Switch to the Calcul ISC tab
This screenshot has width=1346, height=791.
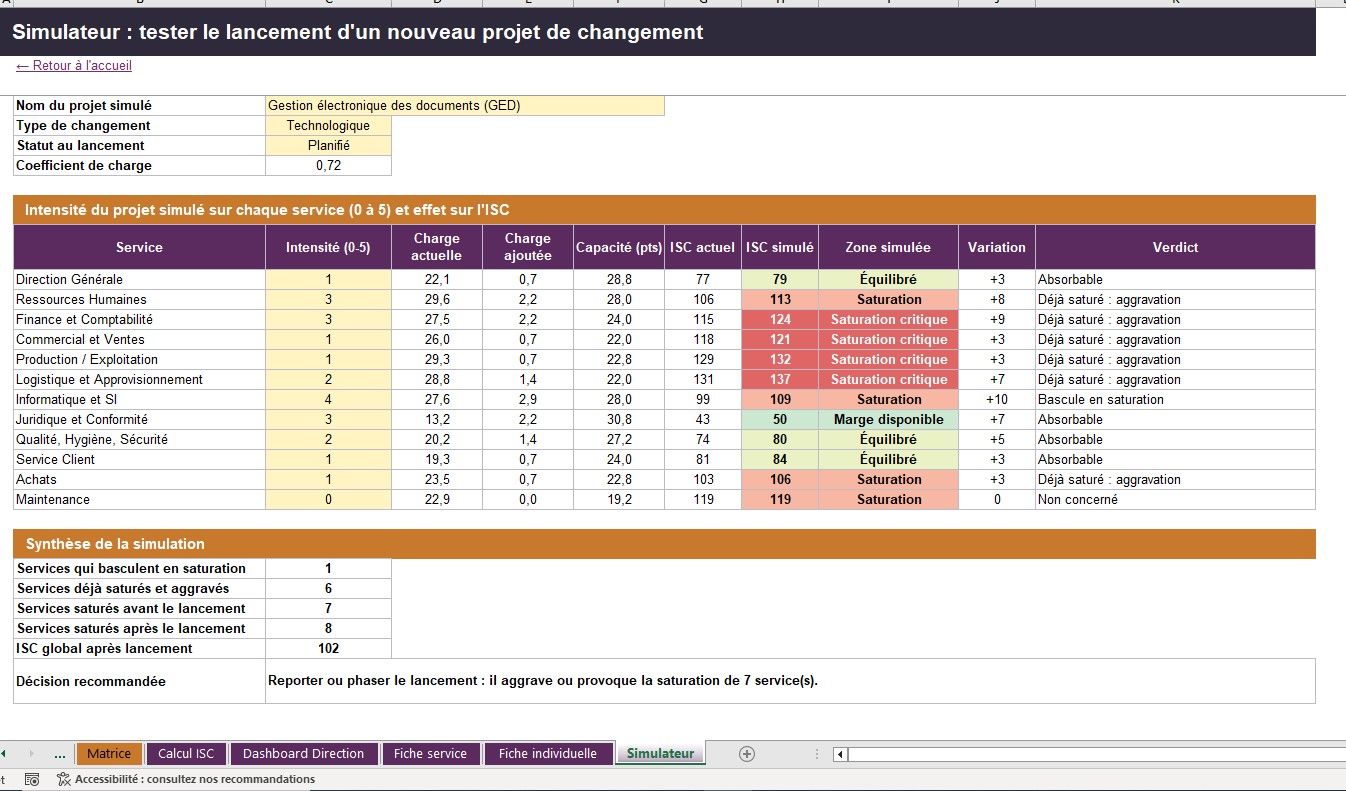click(186, 754)
